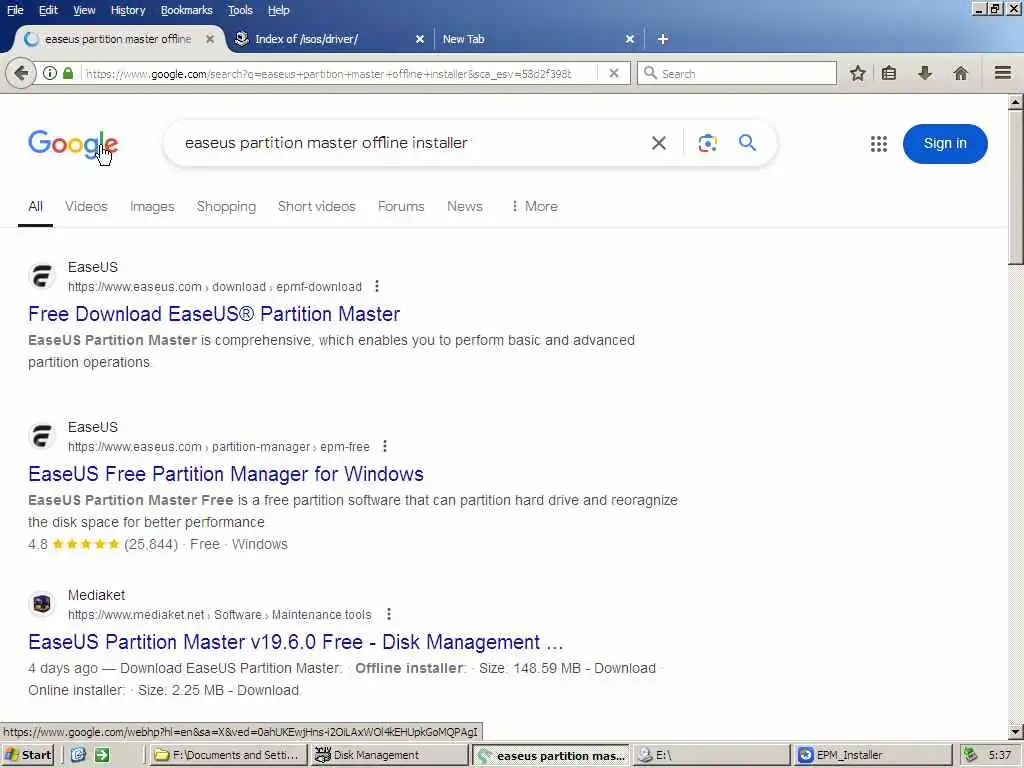Expand the More search filters
Viewport: 1024px width, 768px height.
click(534, 206)
